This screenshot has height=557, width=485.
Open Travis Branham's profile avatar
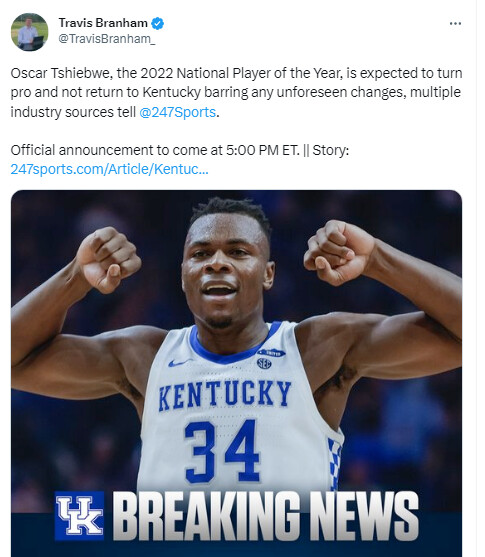pyautogui.click(x=29, y=32)
